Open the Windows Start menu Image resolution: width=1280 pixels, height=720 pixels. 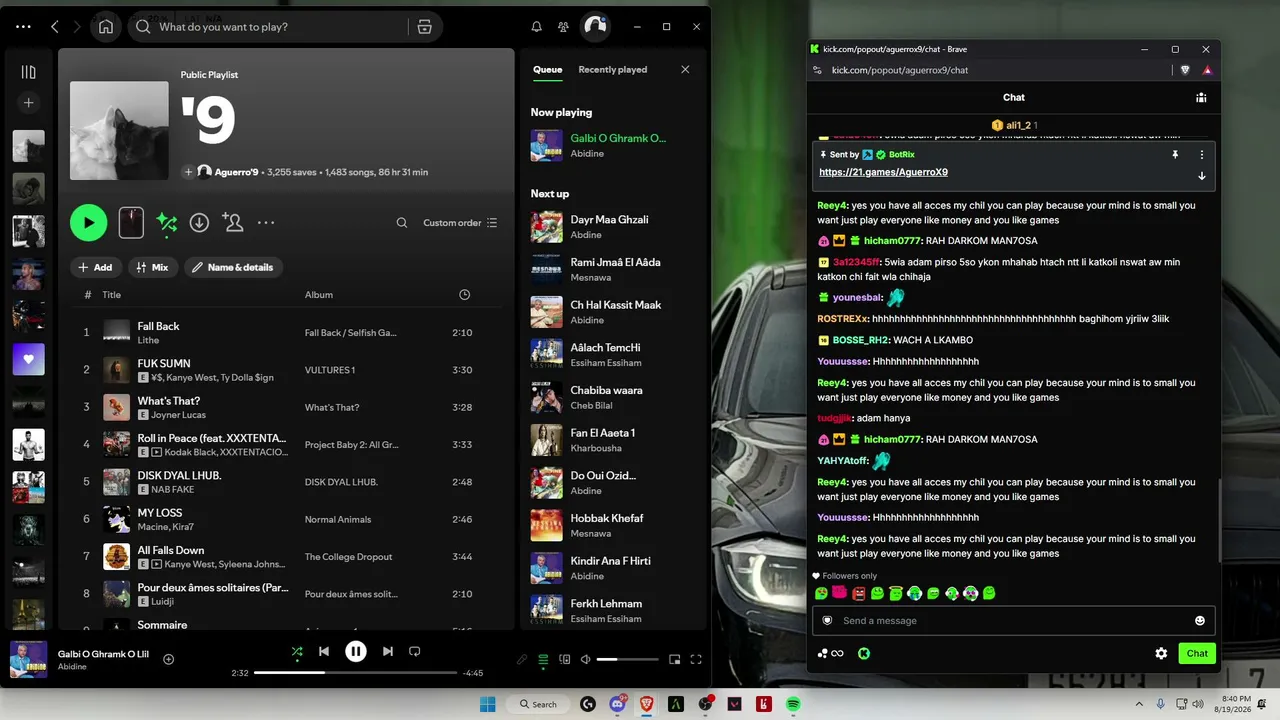click(x=487, y=704)
